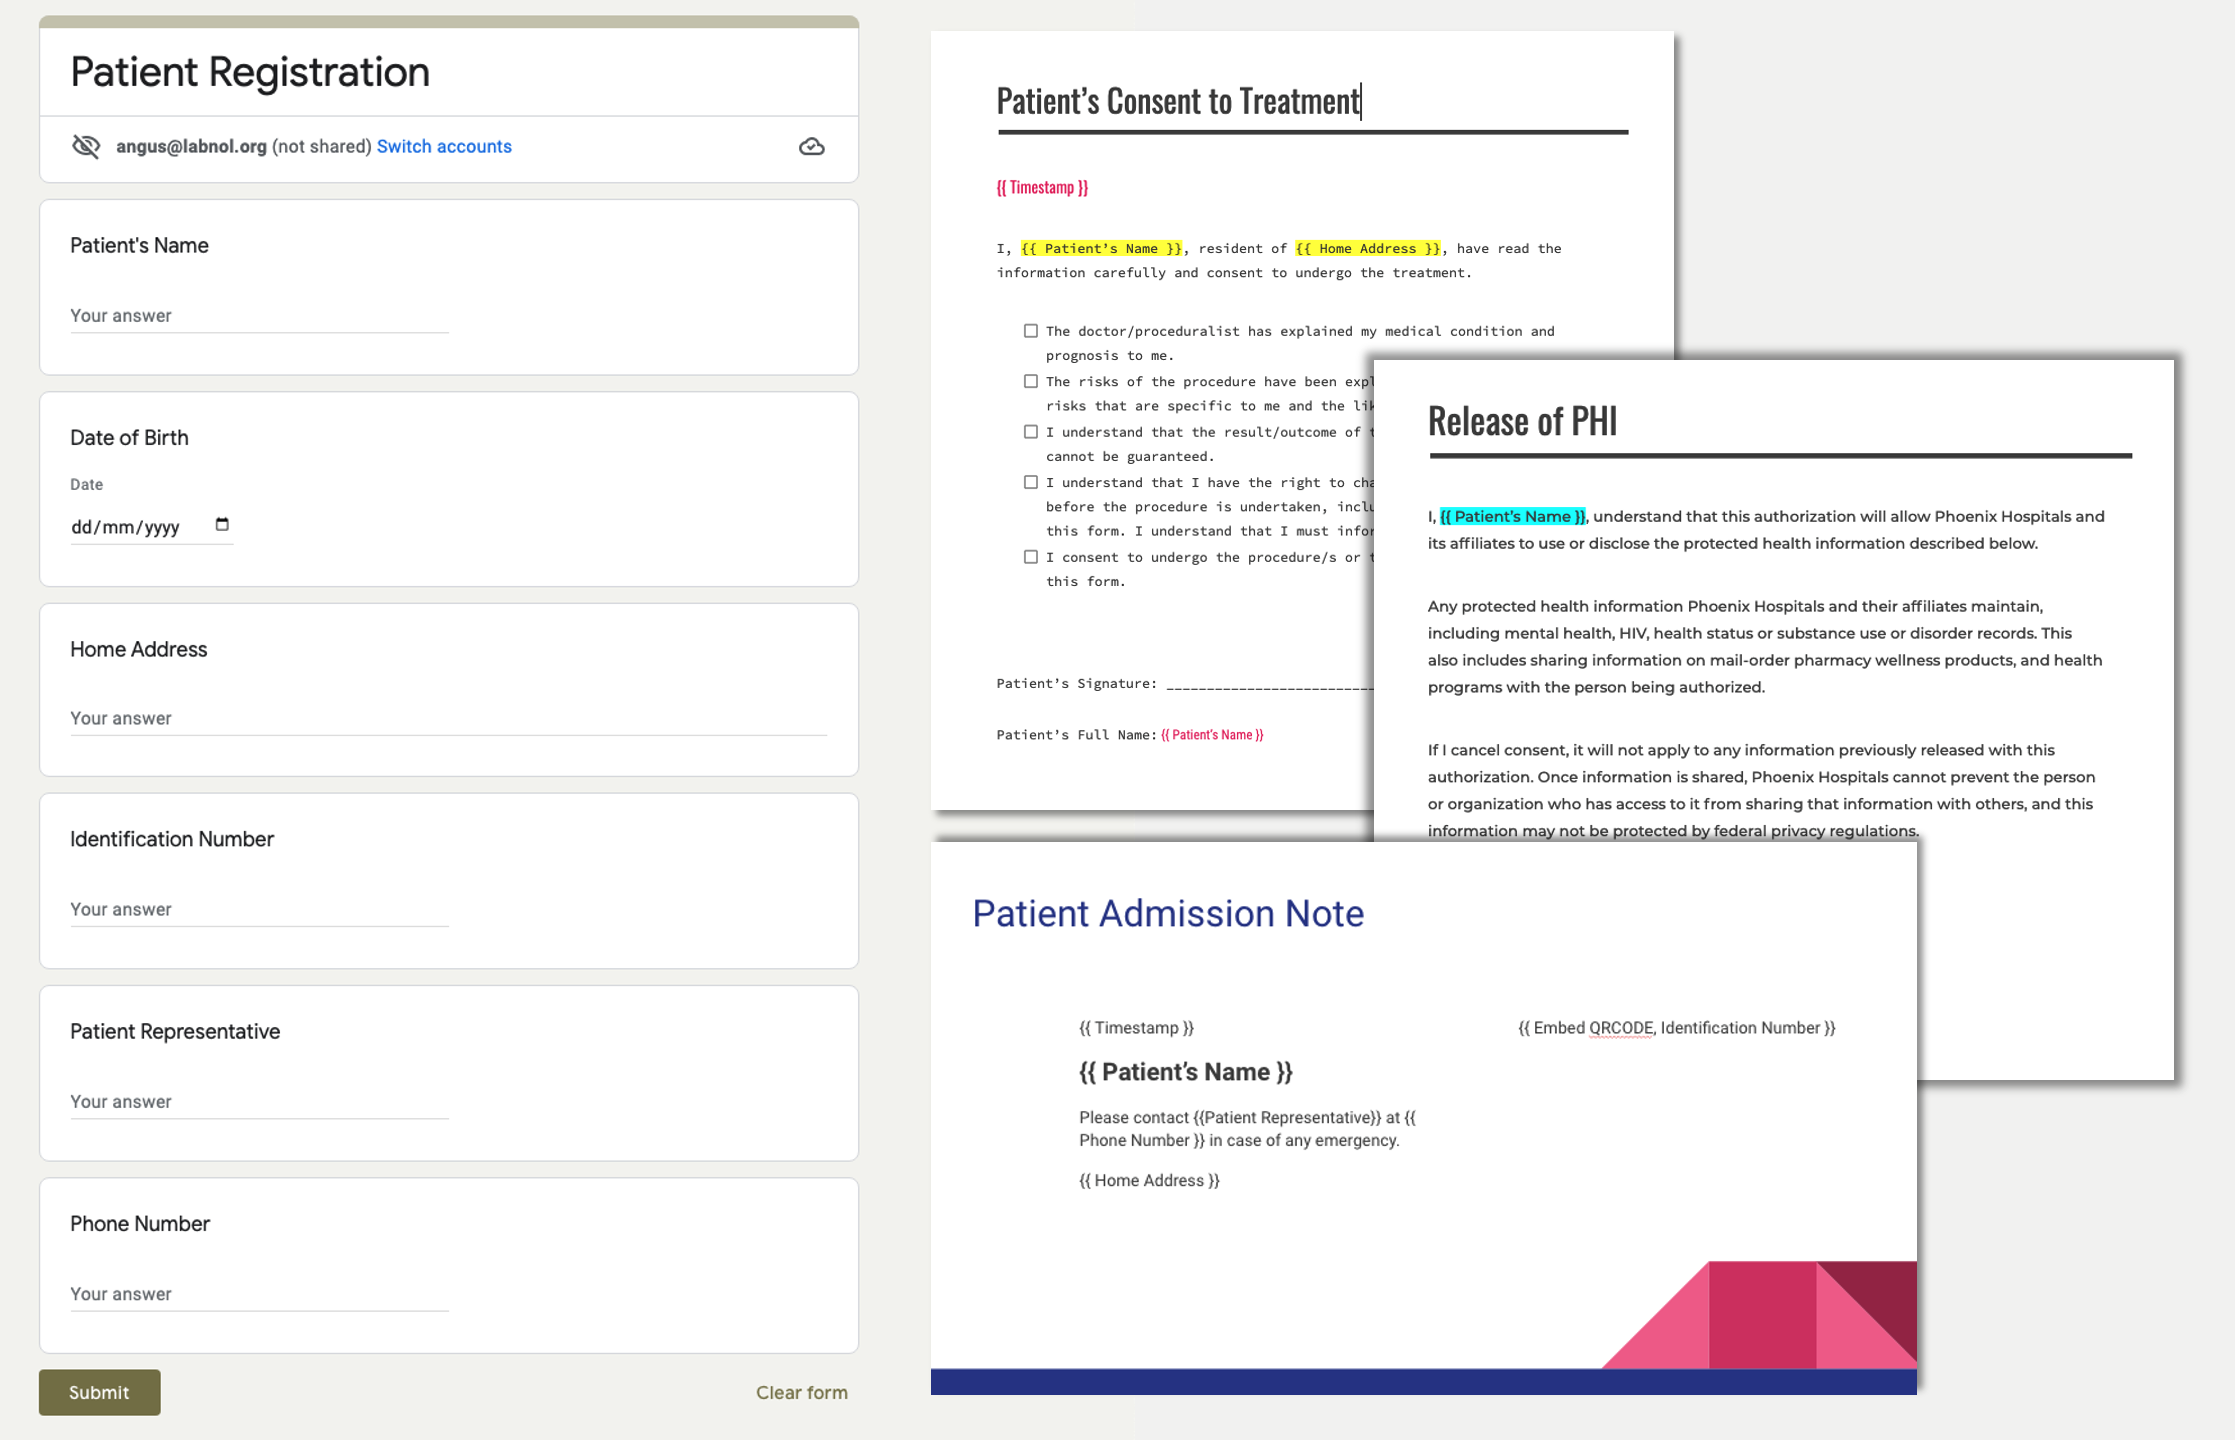Click the Patient Representative answer field
Image resolution: width=2235 pixels, height=1440 pixels.
click(x=261, y=1101)
